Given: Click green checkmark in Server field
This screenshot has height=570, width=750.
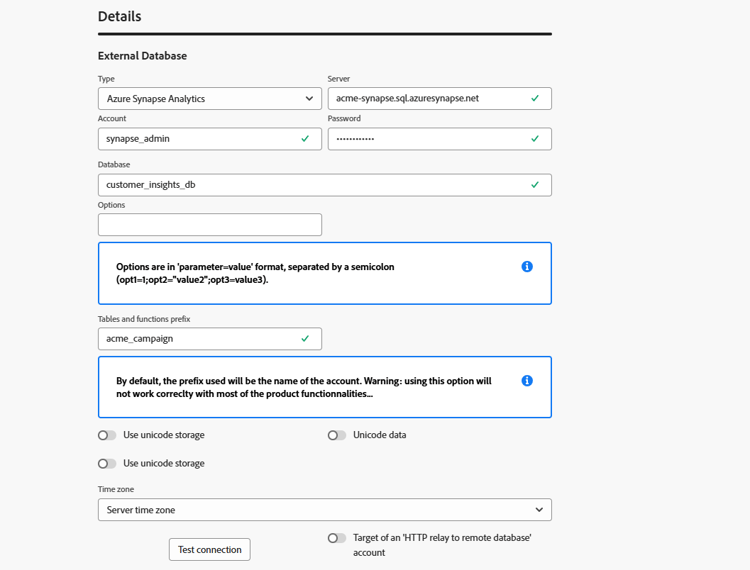Looking at the screenshot, I should (x=535, y=99).
